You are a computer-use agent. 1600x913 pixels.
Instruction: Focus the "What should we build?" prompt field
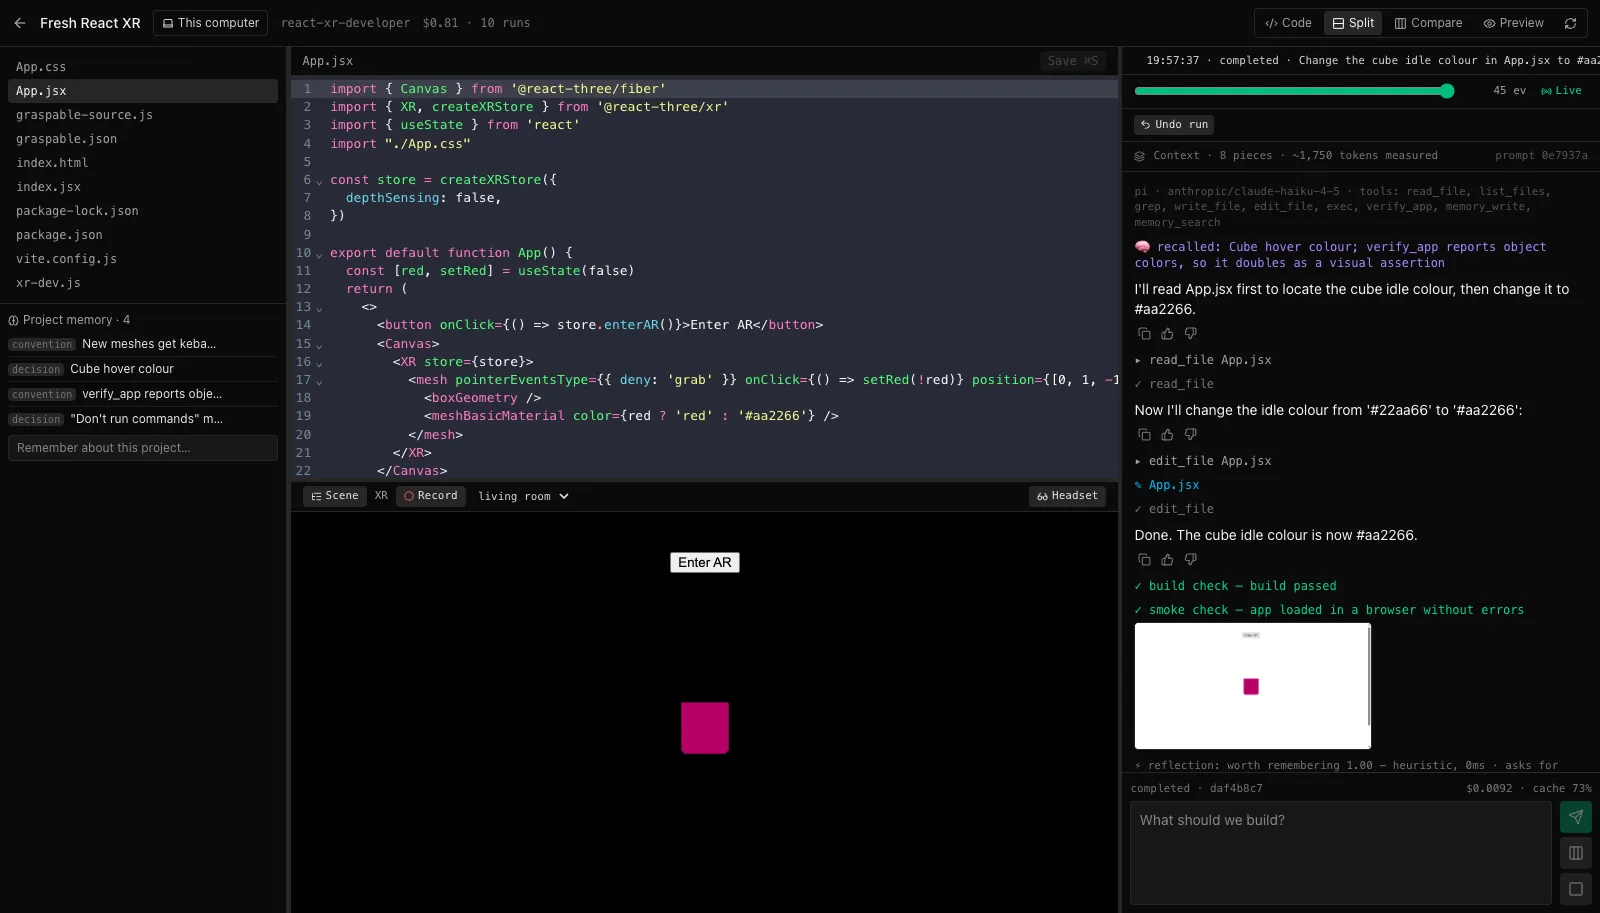(1340, 853)
